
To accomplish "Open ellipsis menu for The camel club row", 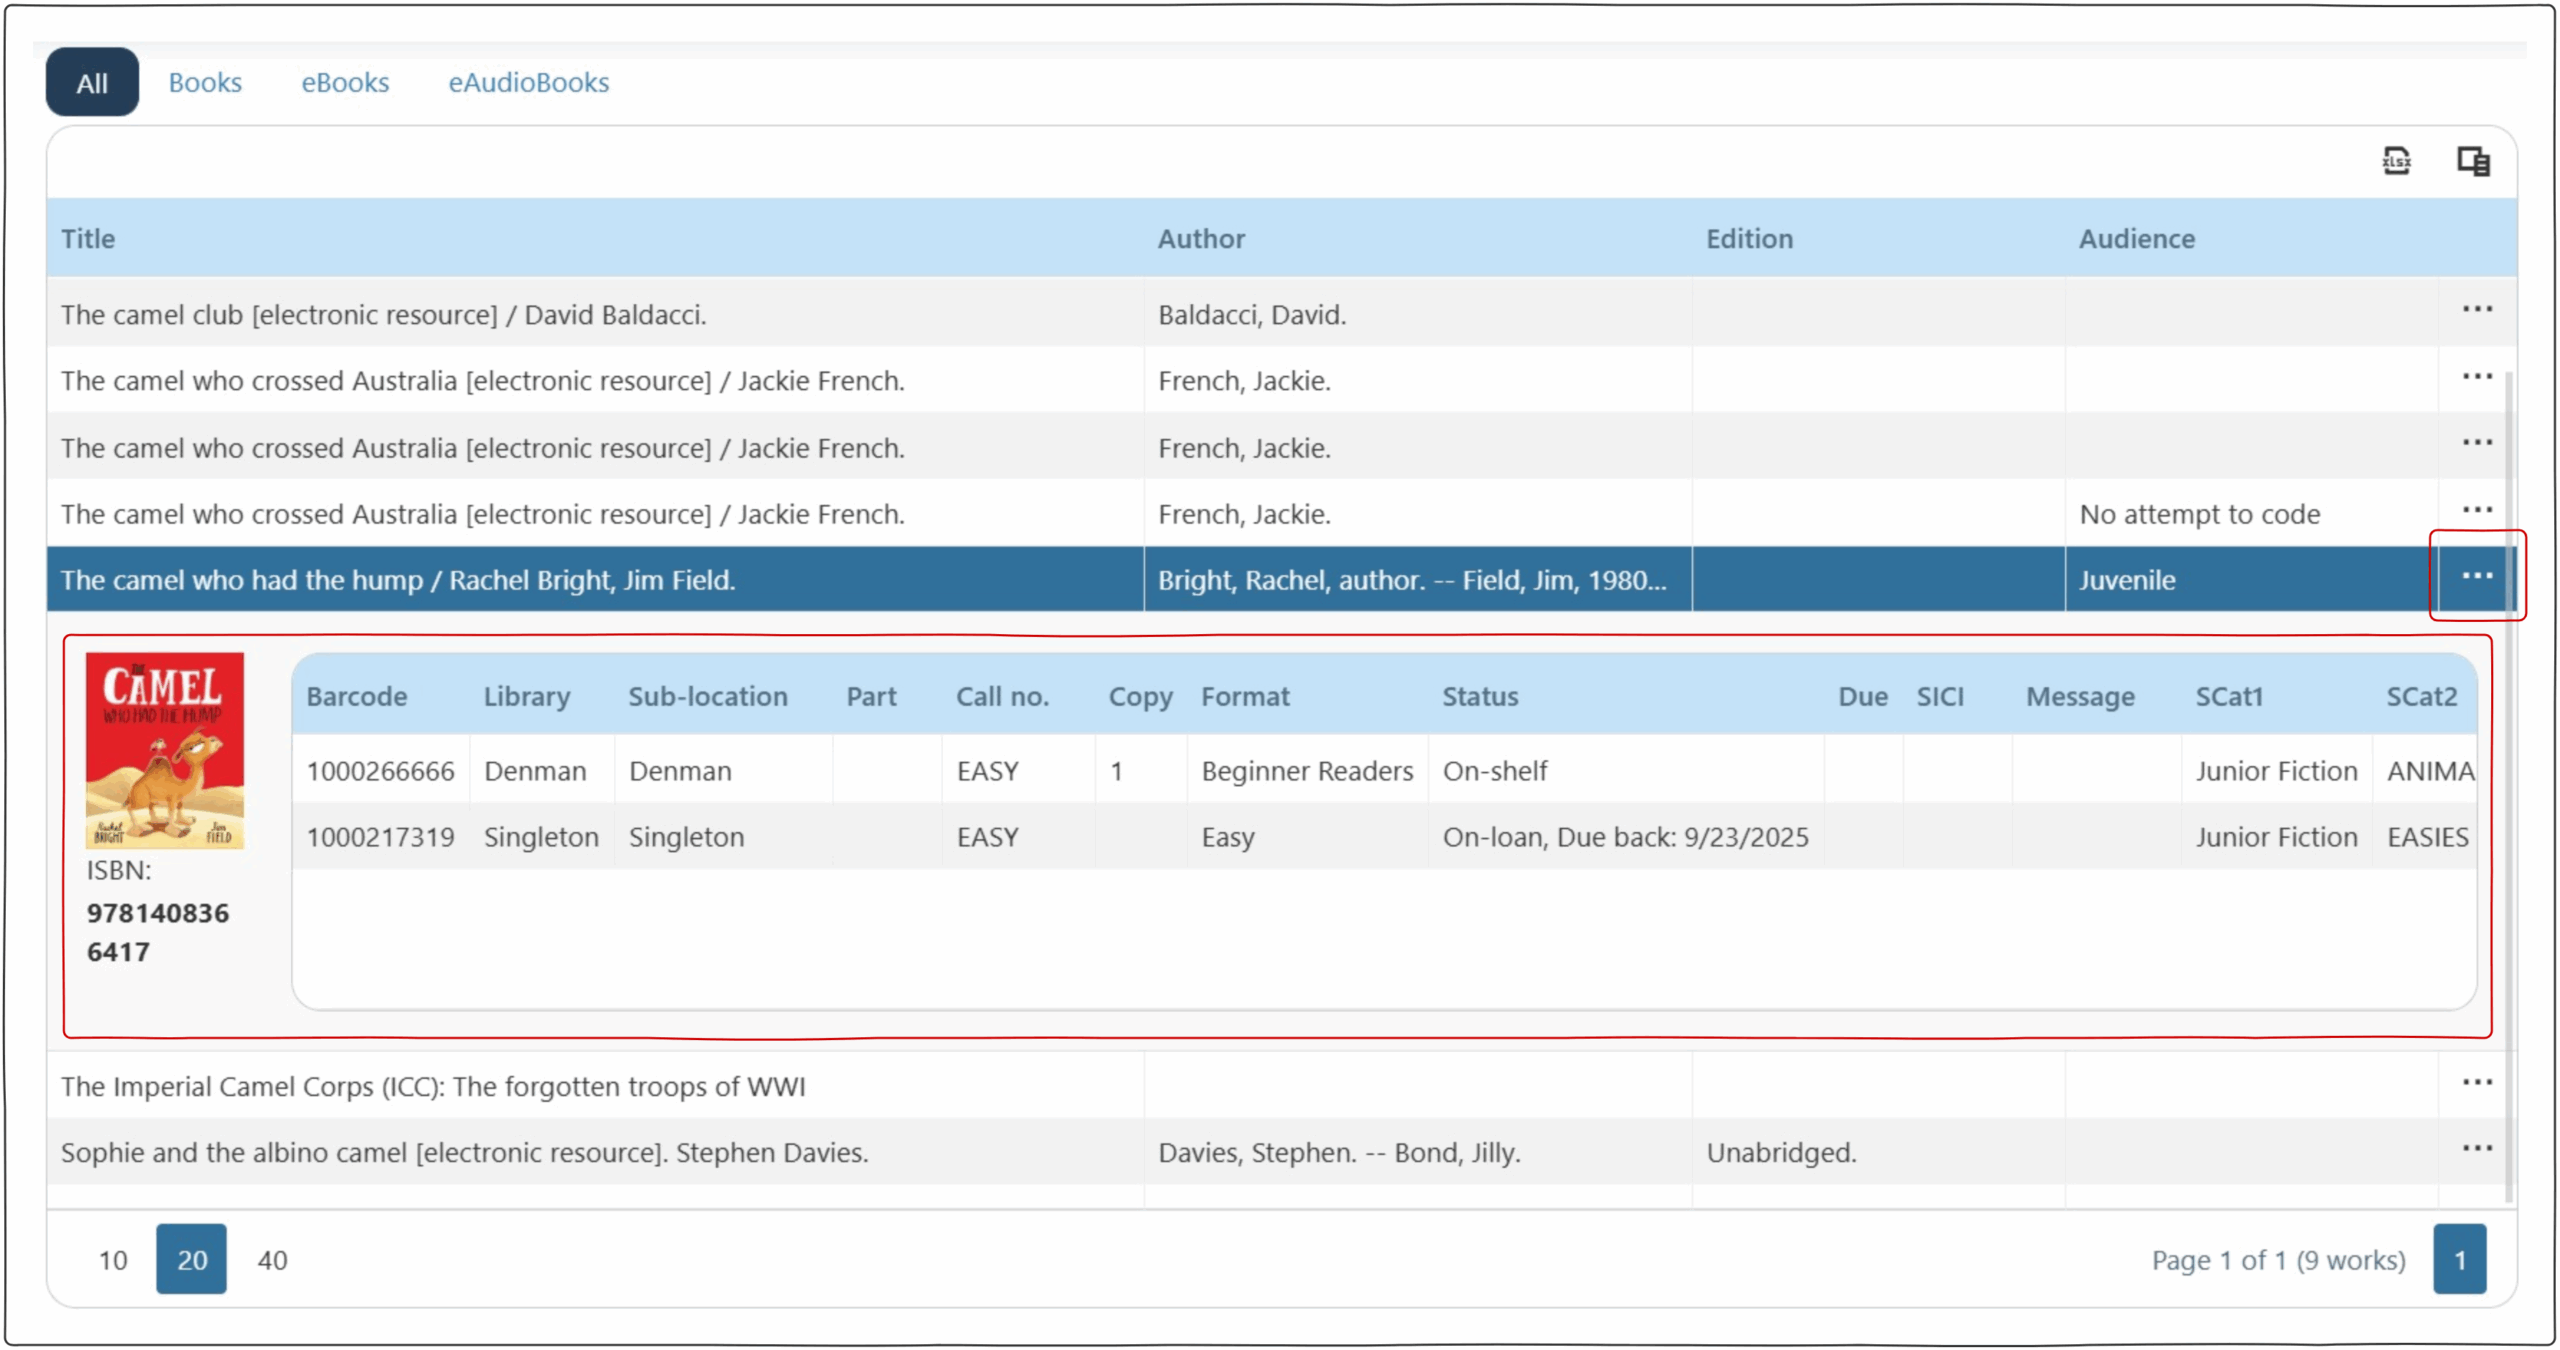I will (2476, 310).
